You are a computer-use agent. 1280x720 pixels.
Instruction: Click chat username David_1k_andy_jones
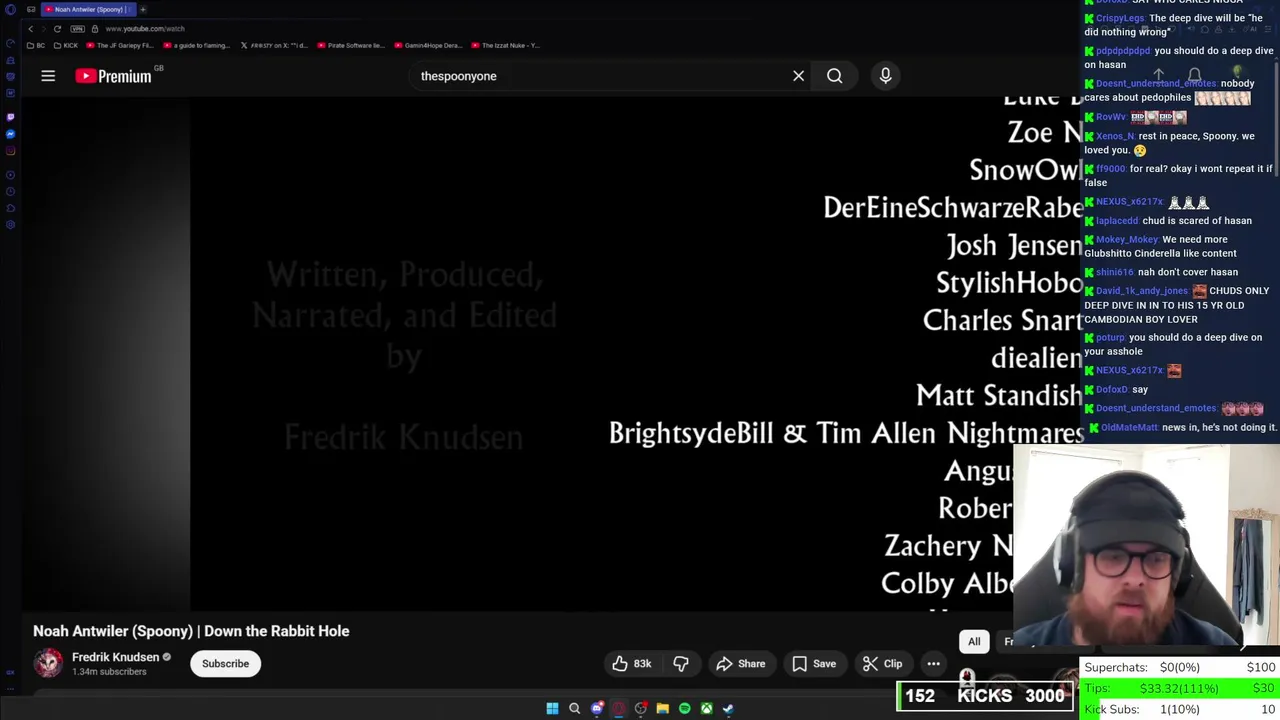pyautogui.click(x=1142, y=291)
